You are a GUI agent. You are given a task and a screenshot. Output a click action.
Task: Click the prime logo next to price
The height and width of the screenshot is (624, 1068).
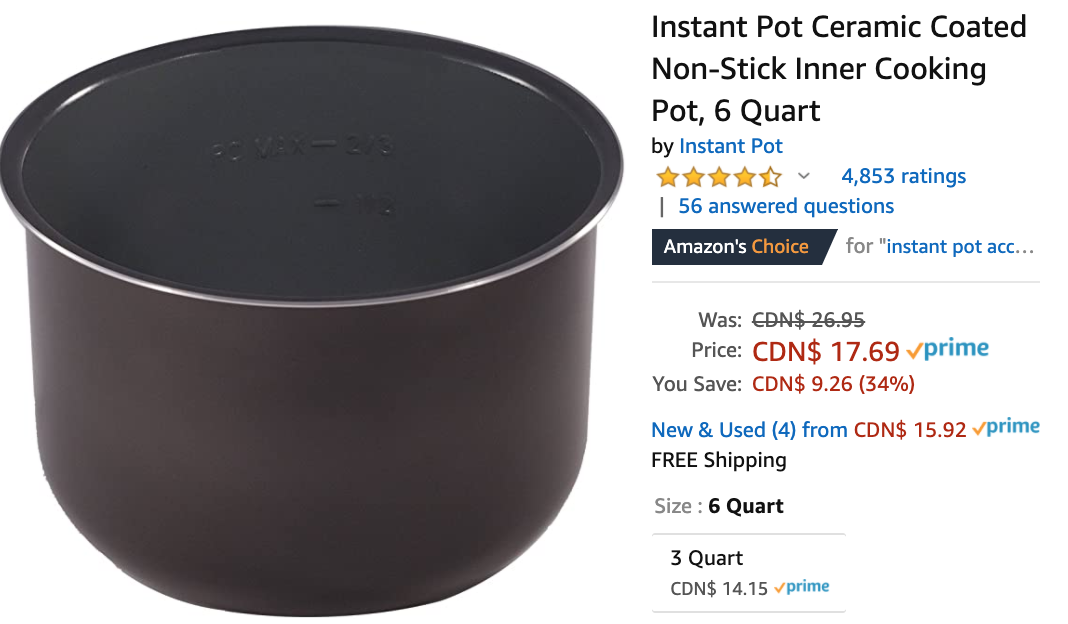[x=947, y=349]
